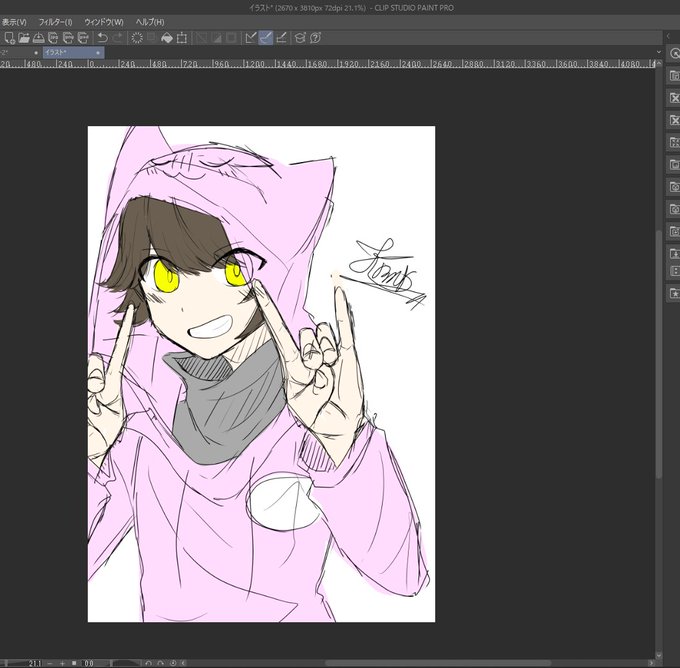Zoom in with the plus button
Viewport: 680px width, 668px height.
click(x=62, y=663)
